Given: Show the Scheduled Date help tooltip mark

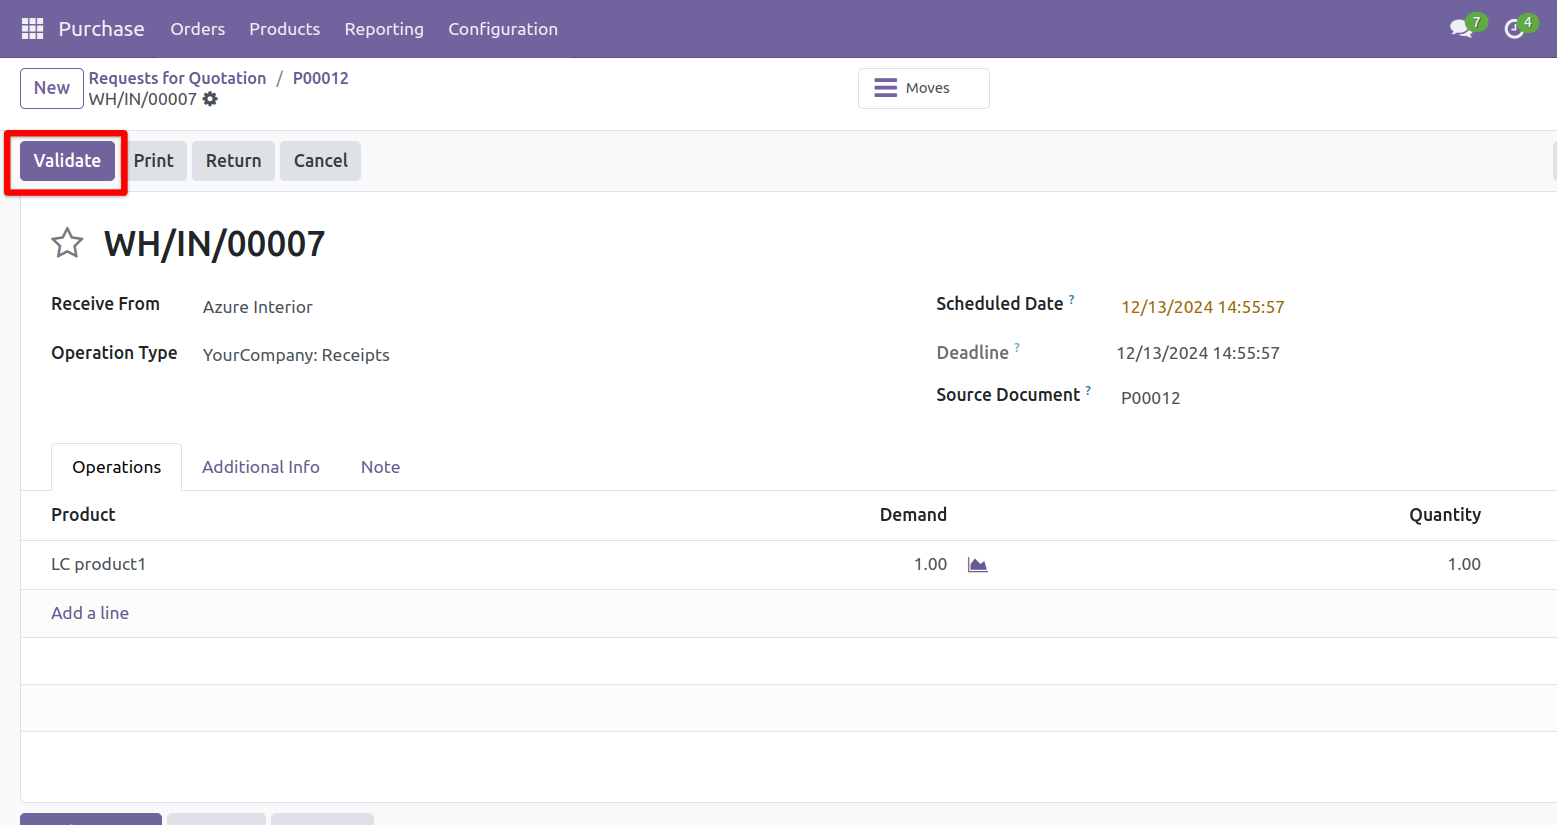Looking at the screenshot, I should (1071, 298).
